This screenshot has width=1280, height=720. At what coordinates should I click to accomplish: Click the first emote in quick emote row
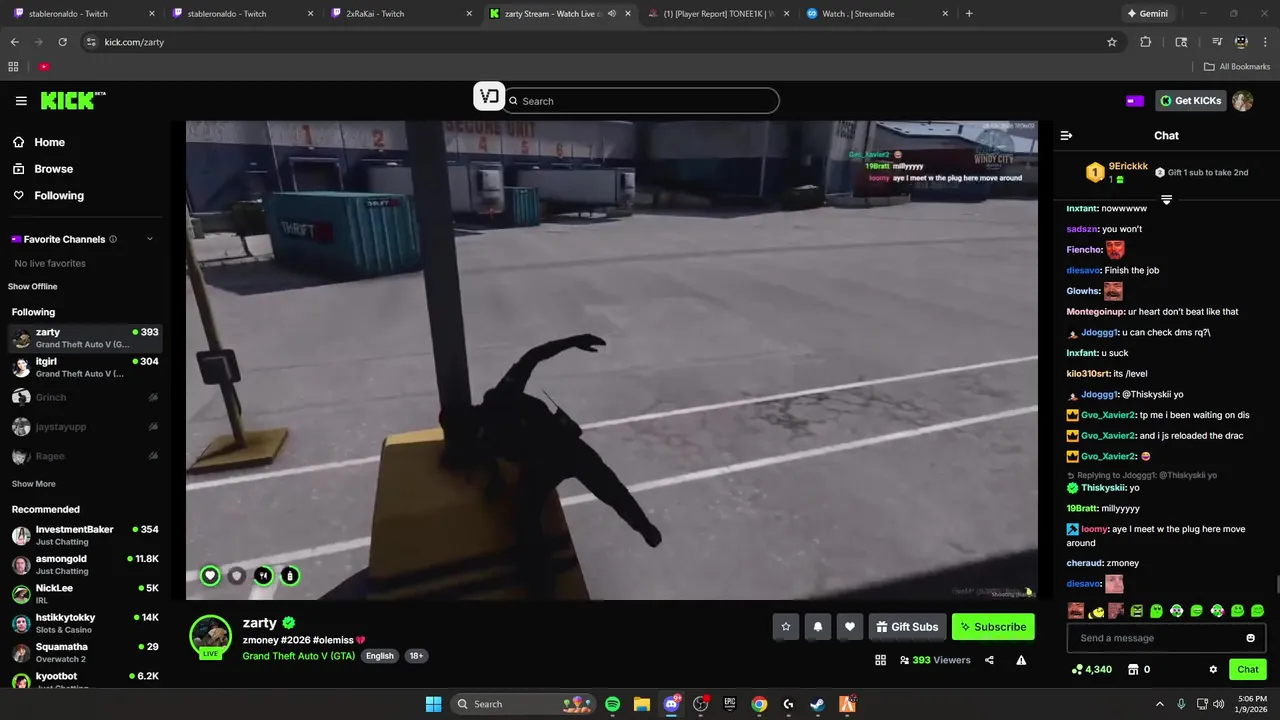coord(1076,610)
